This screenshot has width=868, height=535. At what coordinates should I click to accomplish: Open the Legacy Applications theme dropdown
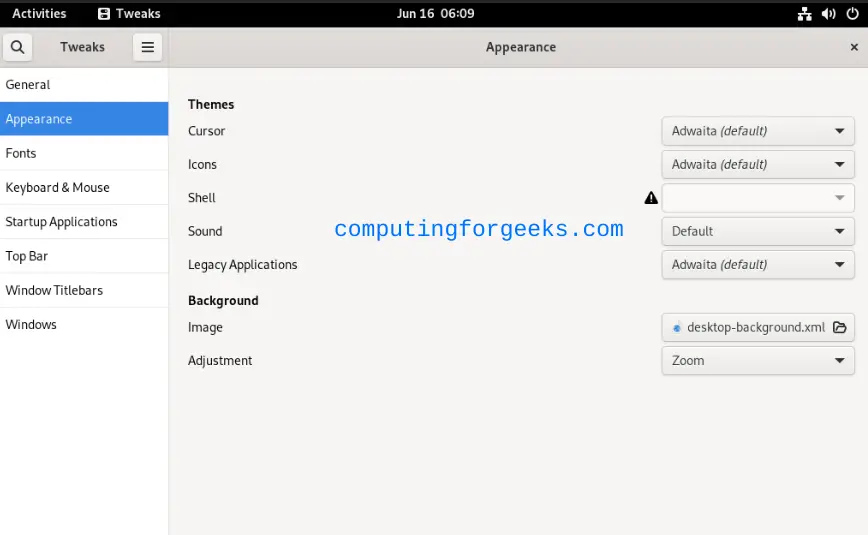pos(758,265)
